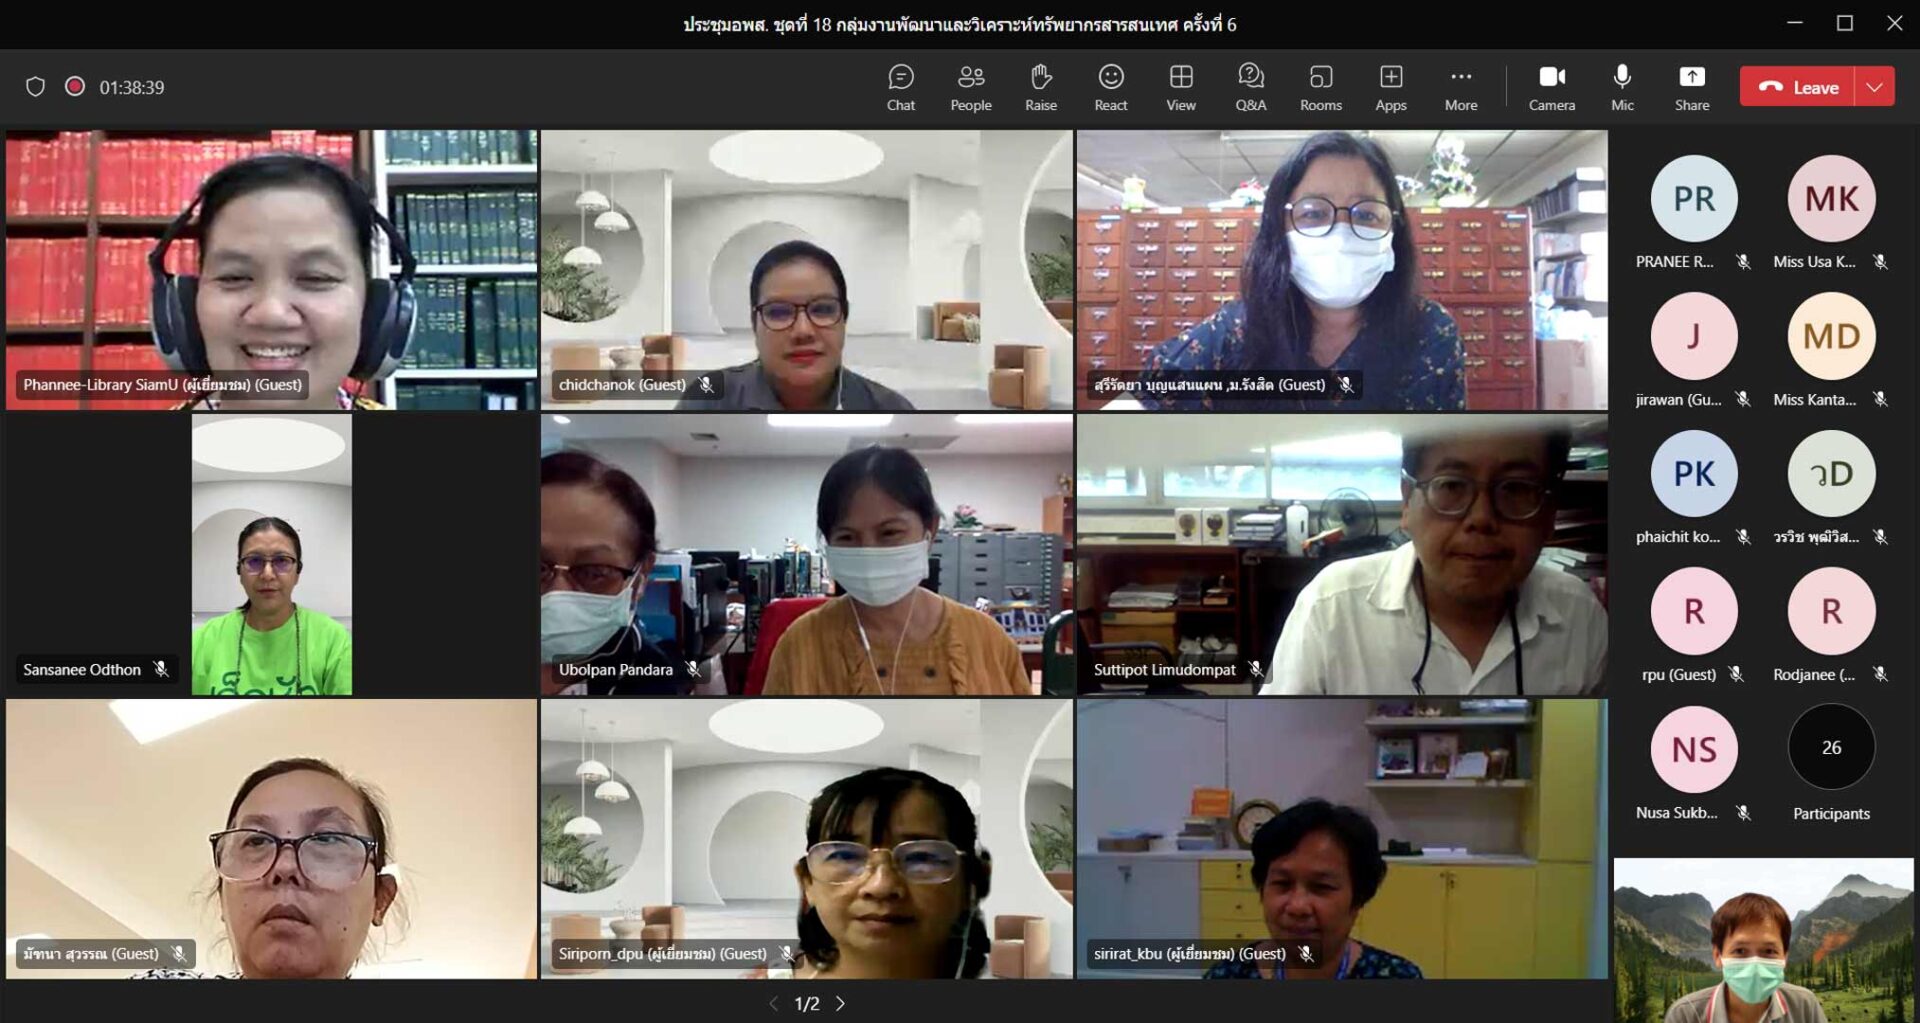Share your screen content

(1691, 87)
